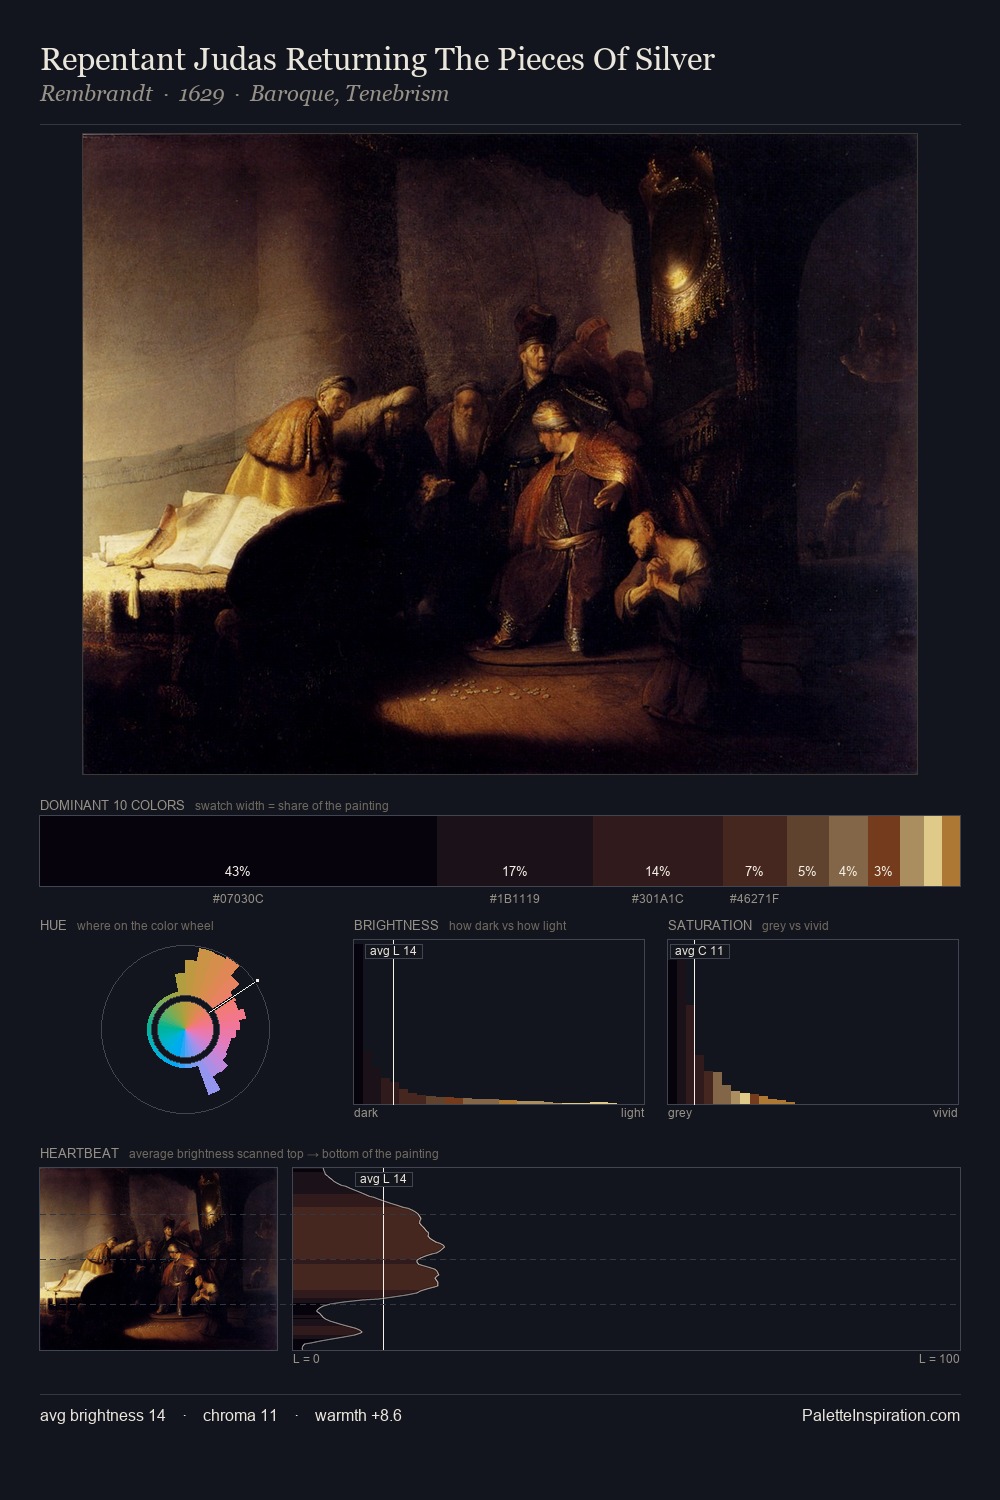The image size is (1000, 1500).
Task: Click the hue color wheel center
Action: (x=185, y=1029)
